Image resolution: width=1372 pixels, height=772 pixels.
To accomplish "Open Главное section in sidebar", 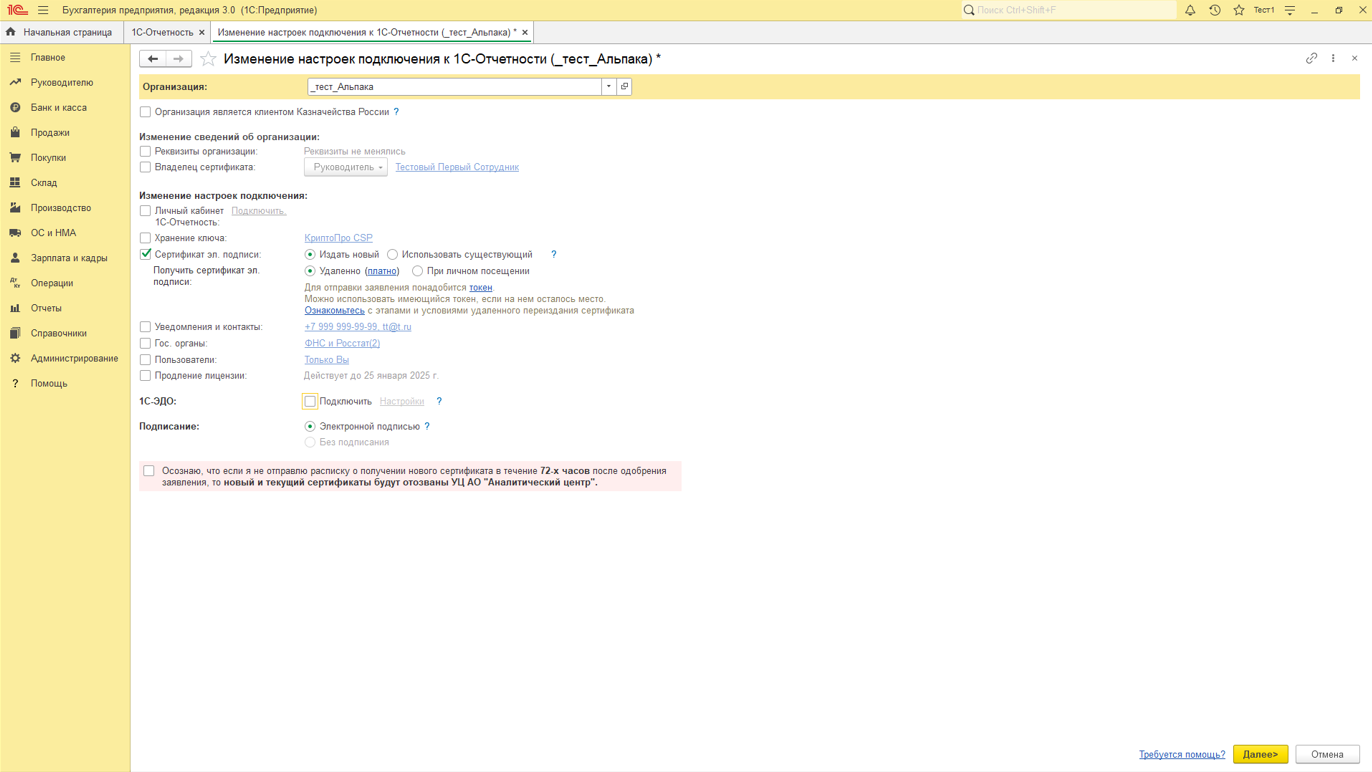I will click(65, 58).
